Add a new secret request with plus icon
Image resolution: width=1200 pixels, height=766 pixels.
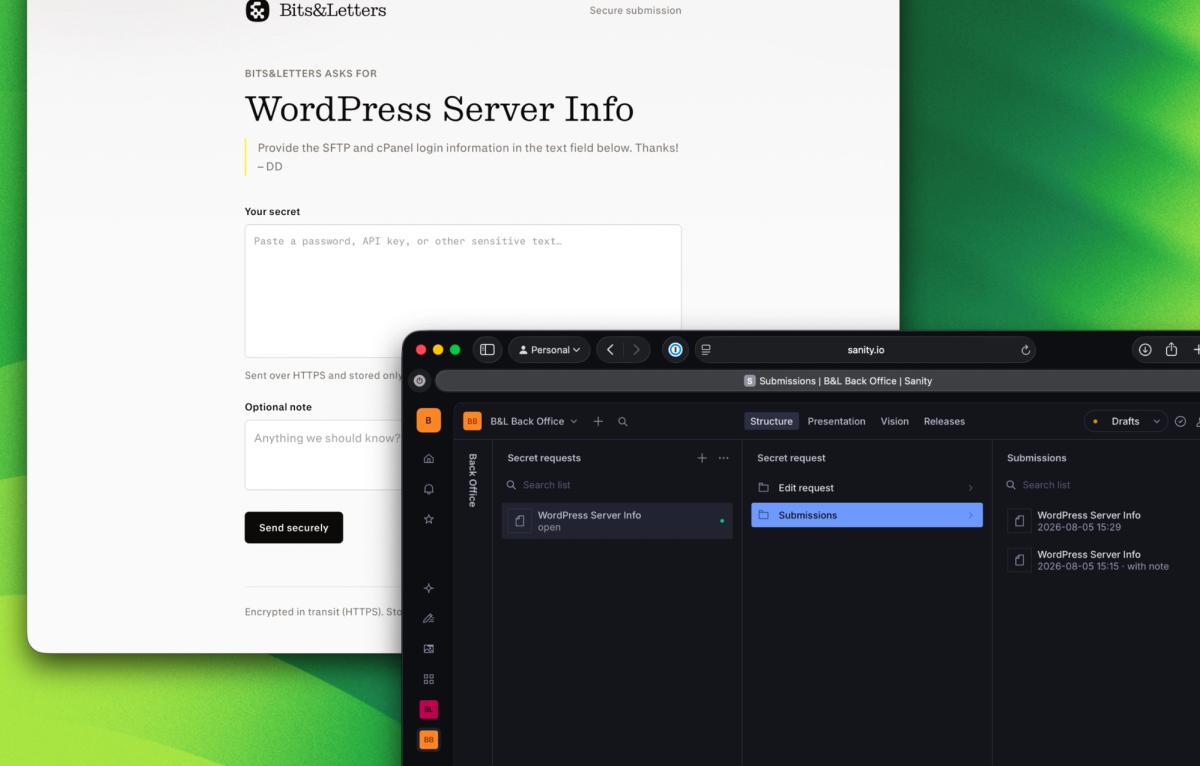coord(702,458)
